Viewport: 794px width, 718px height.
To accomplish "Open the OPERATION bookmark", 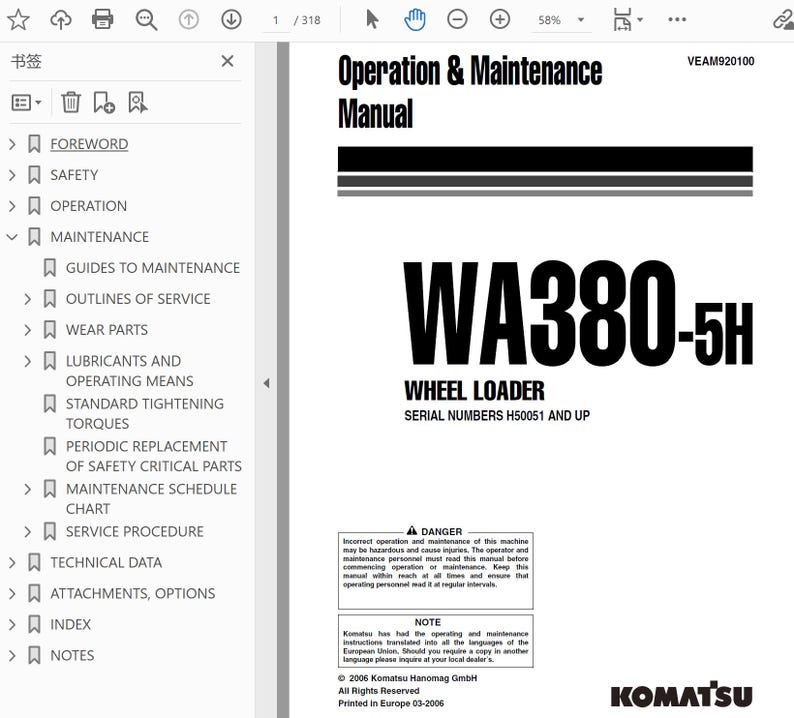I will (89, 206).
